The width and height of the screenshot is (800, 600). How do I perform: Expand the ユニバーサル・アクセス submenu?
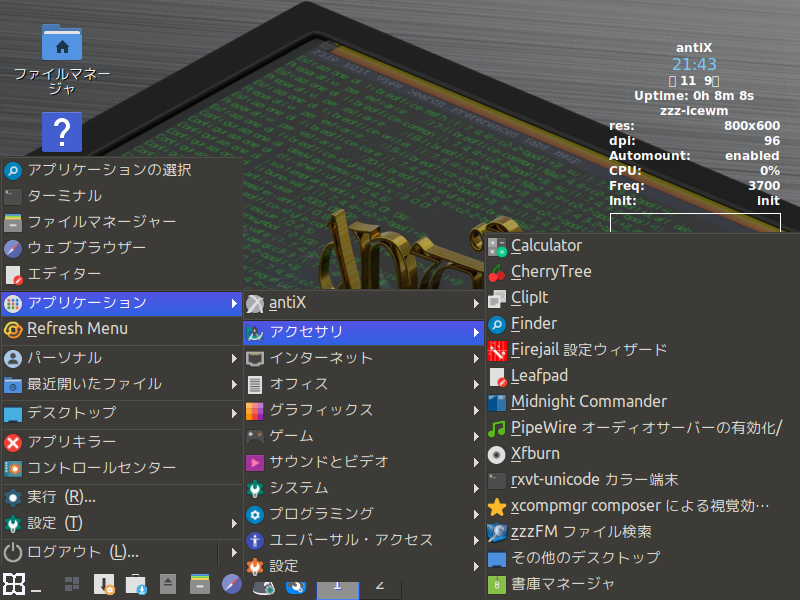[364, 541]
